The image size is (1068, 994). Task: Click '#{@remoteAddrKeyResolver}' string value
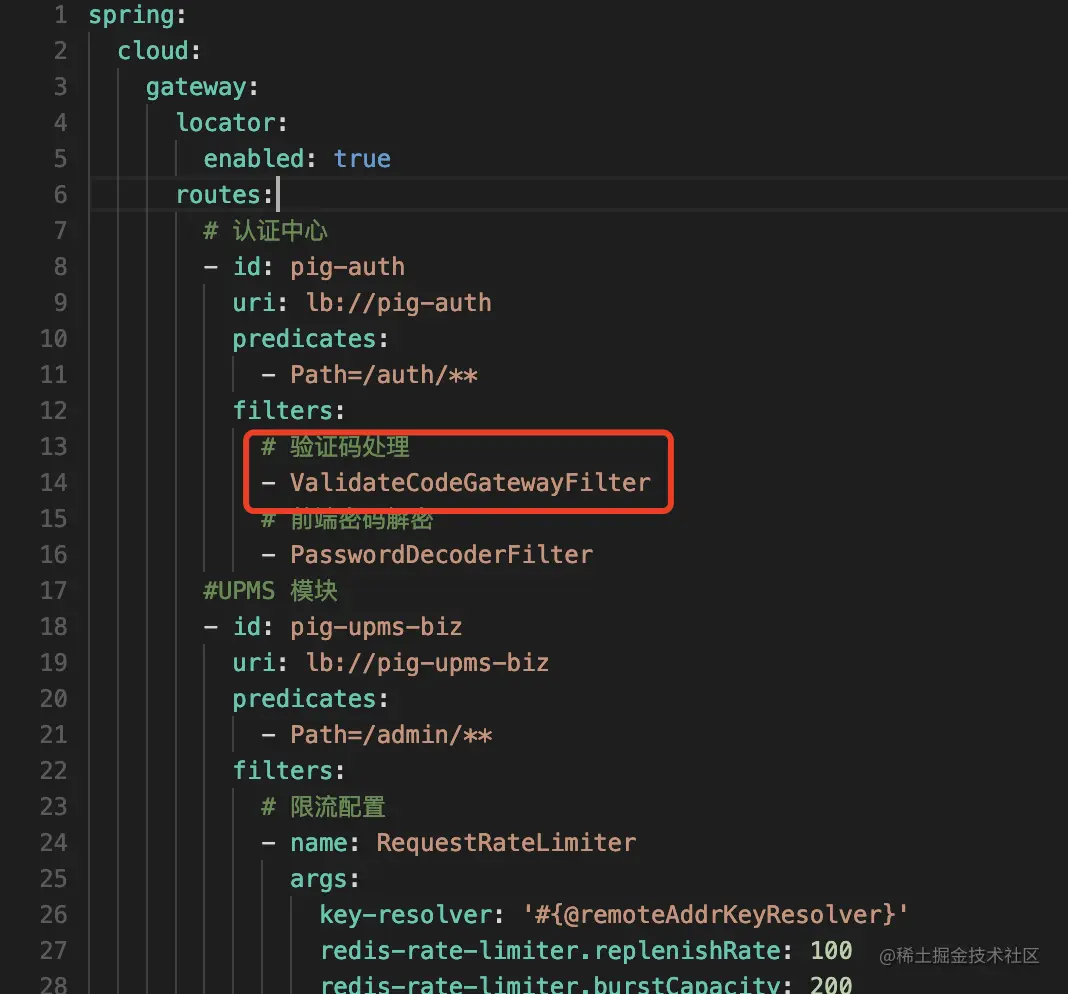tap(715, 915)
